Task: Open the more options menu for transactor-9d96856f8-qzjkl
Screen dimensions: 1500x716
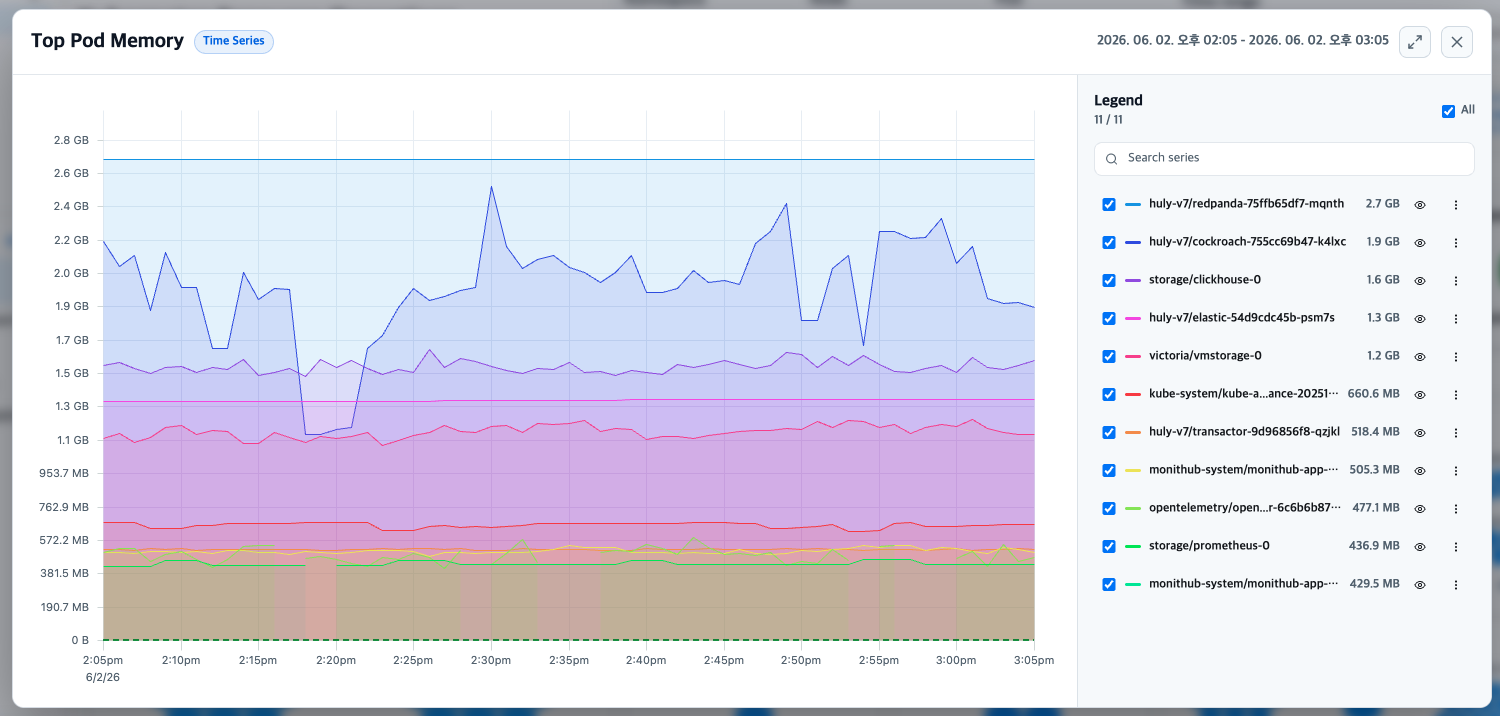Action: [x=1456, y=433]
